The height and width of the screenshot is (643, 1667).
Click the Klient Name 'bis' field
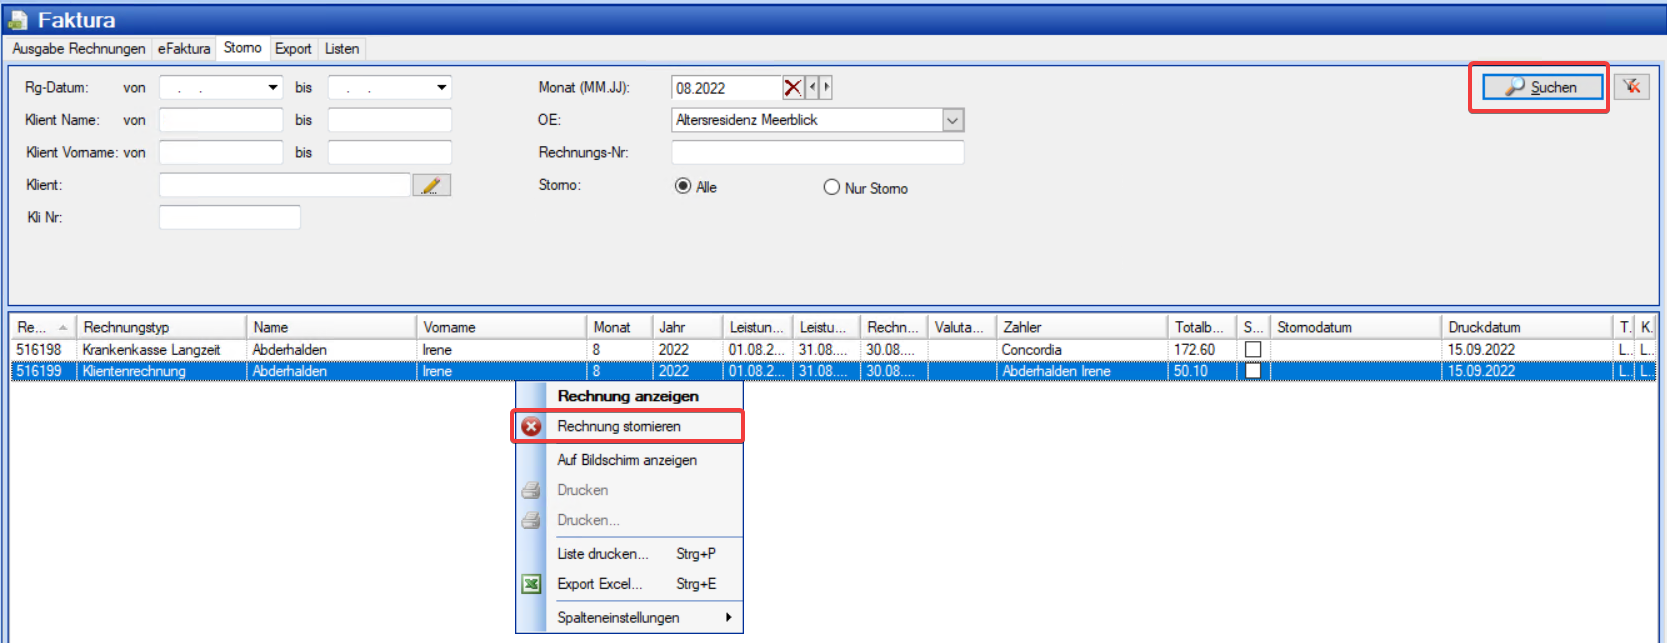(x=390, y=120)
